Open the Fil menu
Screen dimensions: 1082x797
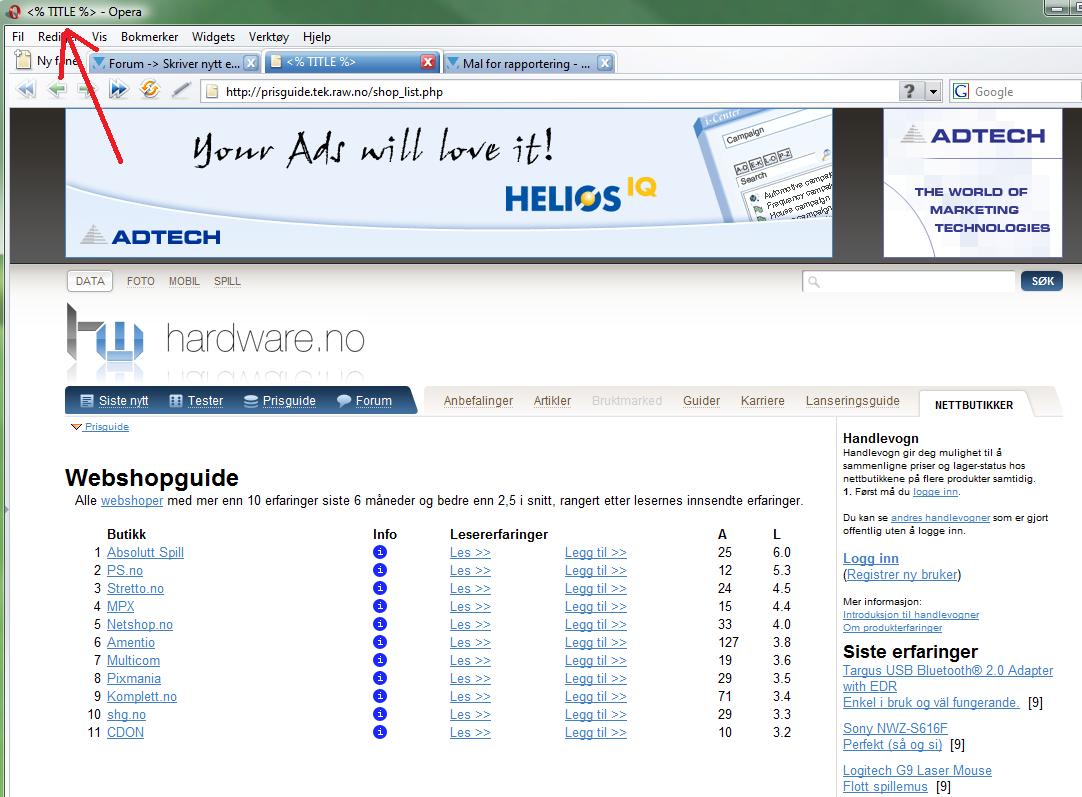[x=18, y=37]
